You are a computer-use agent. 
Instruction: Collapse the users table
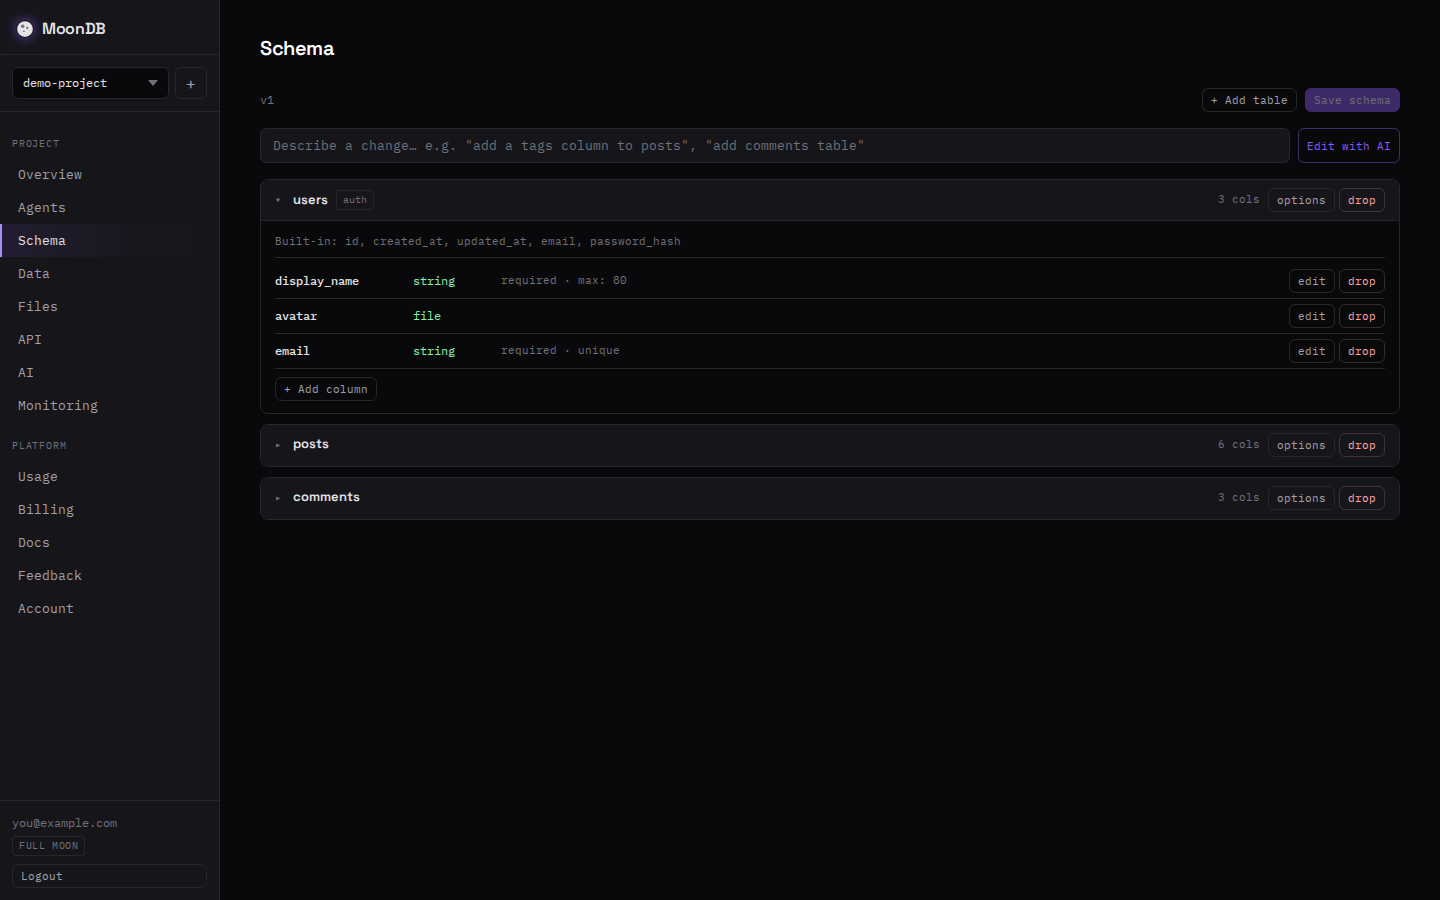click(x=278, y=200)
